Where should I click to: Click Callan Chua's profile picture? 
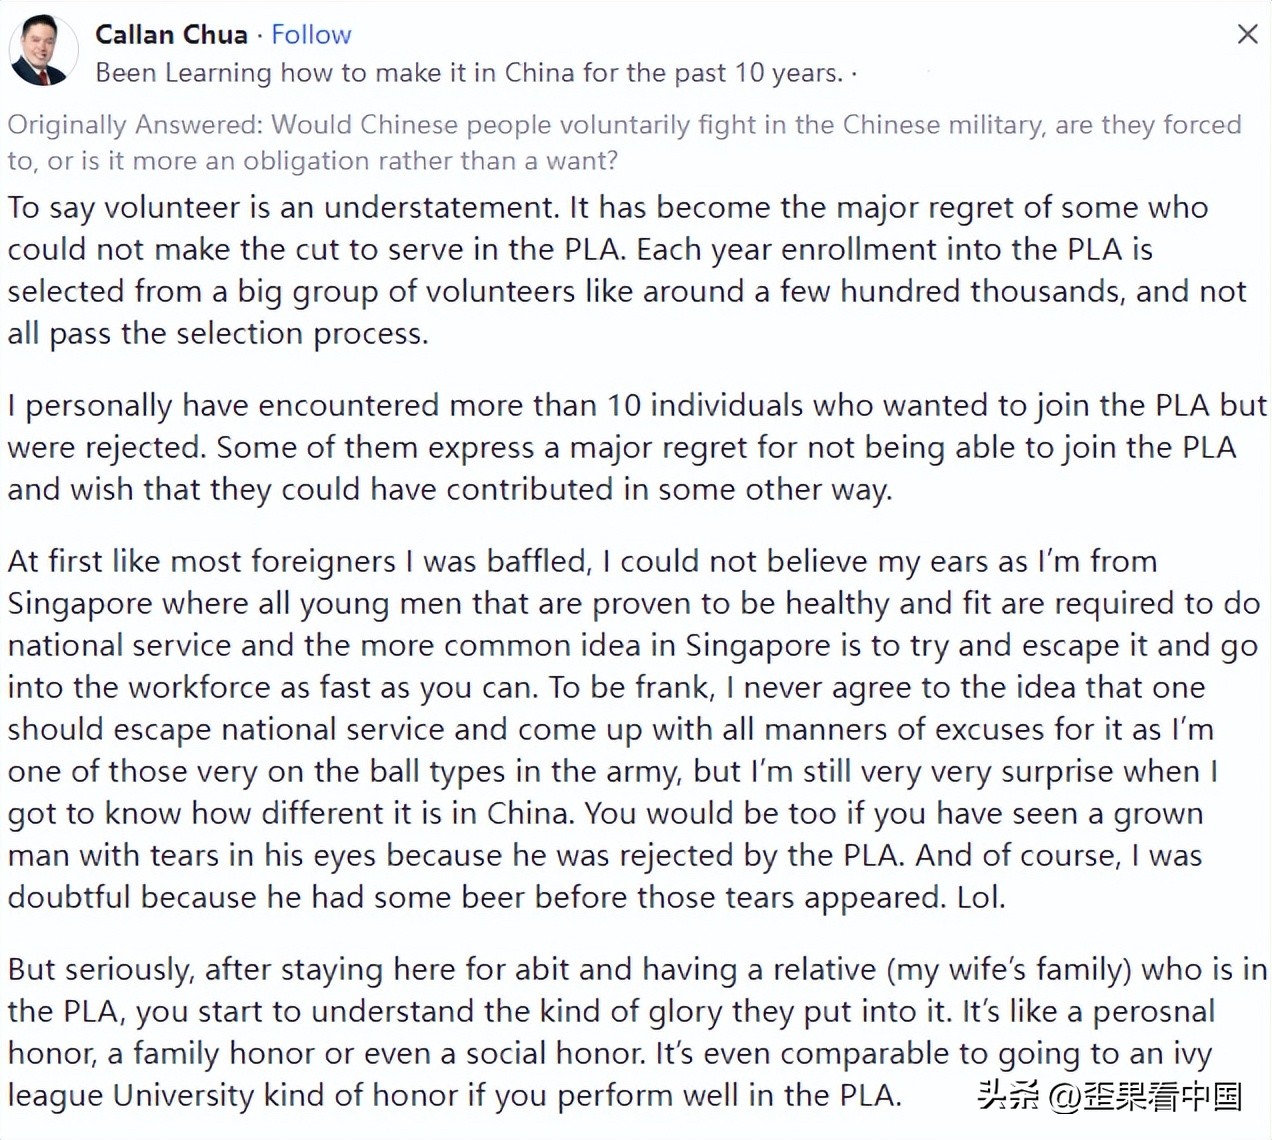click(x=44, y=50)
